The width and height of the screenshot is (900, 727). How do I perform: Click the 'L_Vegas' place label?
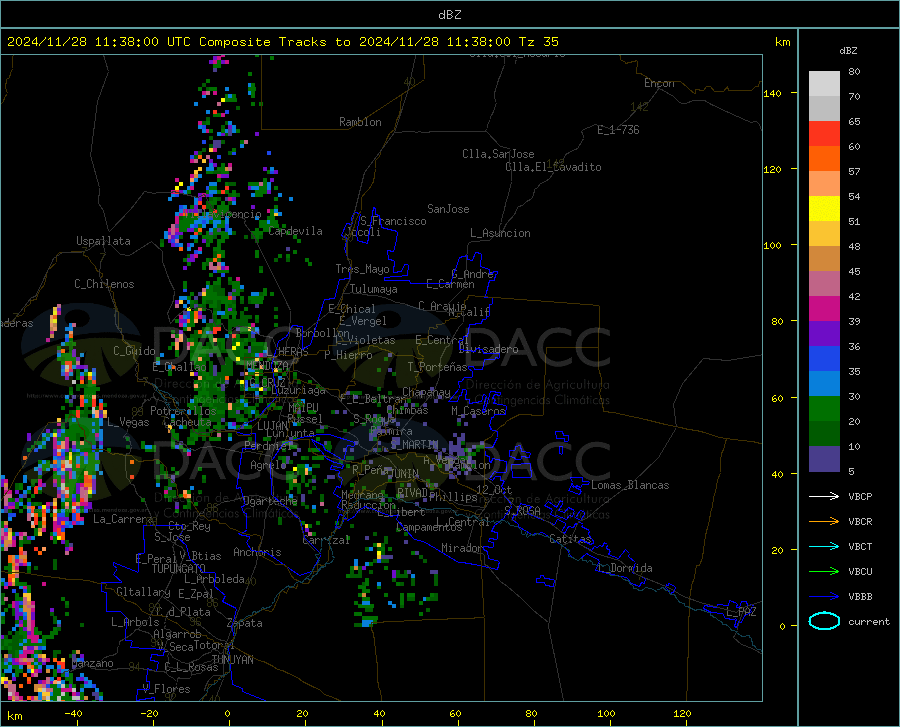pos(128,422)
